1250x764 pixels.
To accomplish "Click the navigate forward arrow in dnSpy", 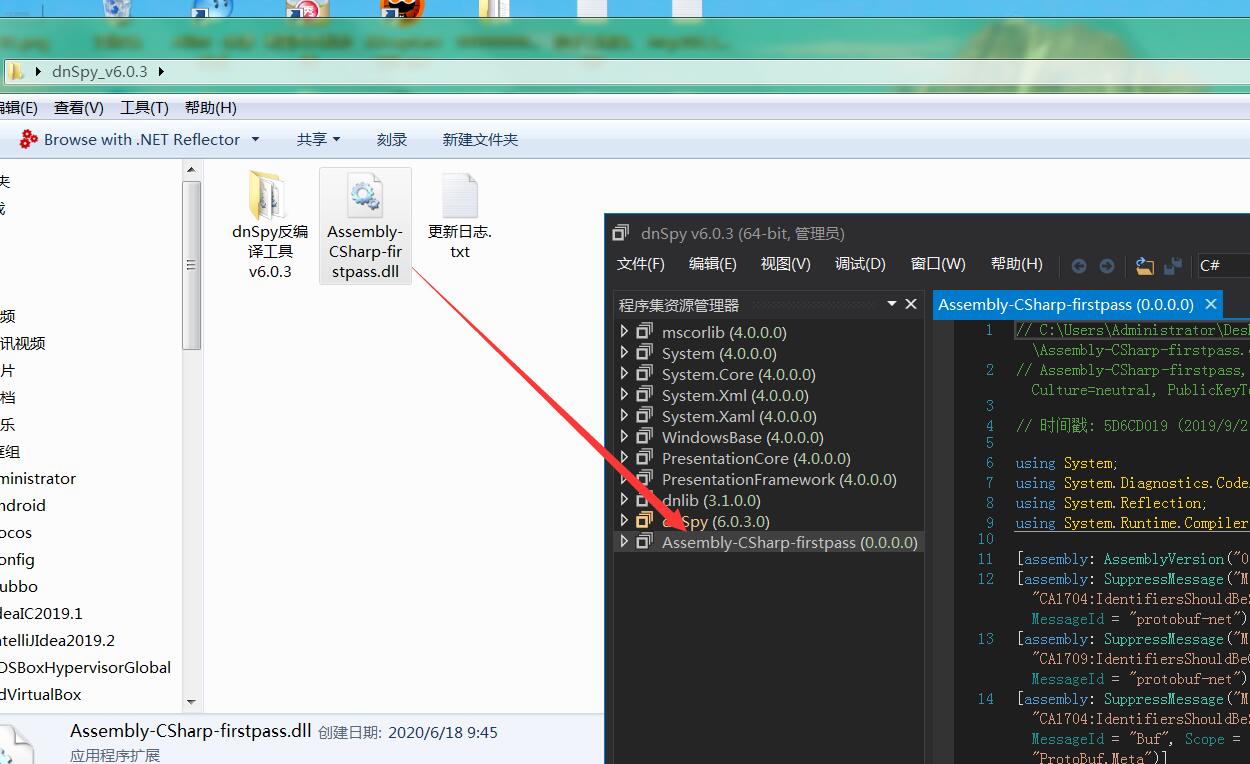I will click(x=1107, y=266).
